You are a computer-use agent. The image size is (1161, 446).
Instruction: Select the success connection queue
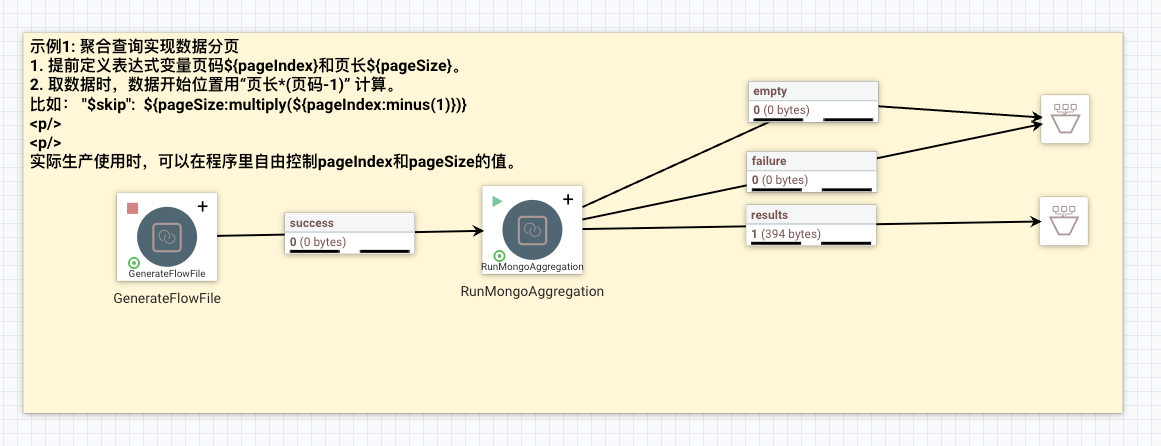coord(349,233)
